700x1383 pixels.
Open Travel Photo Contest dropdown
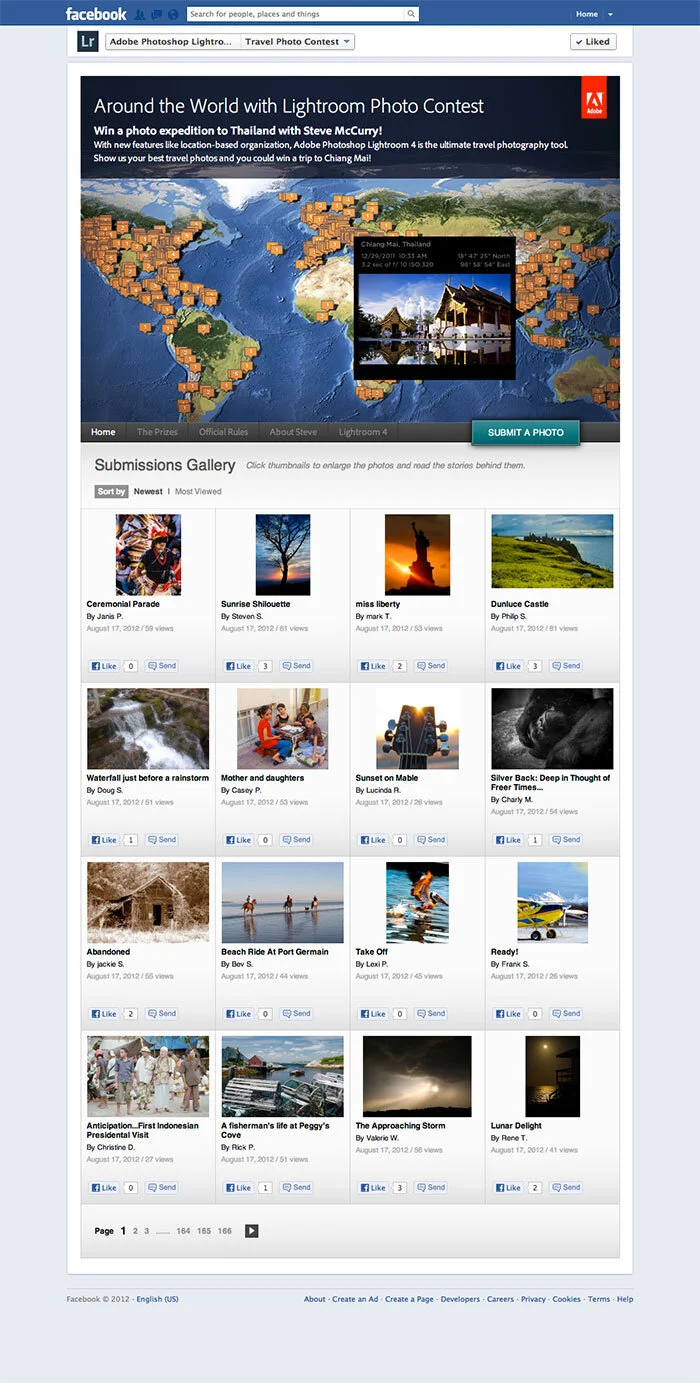pos(298,42)
